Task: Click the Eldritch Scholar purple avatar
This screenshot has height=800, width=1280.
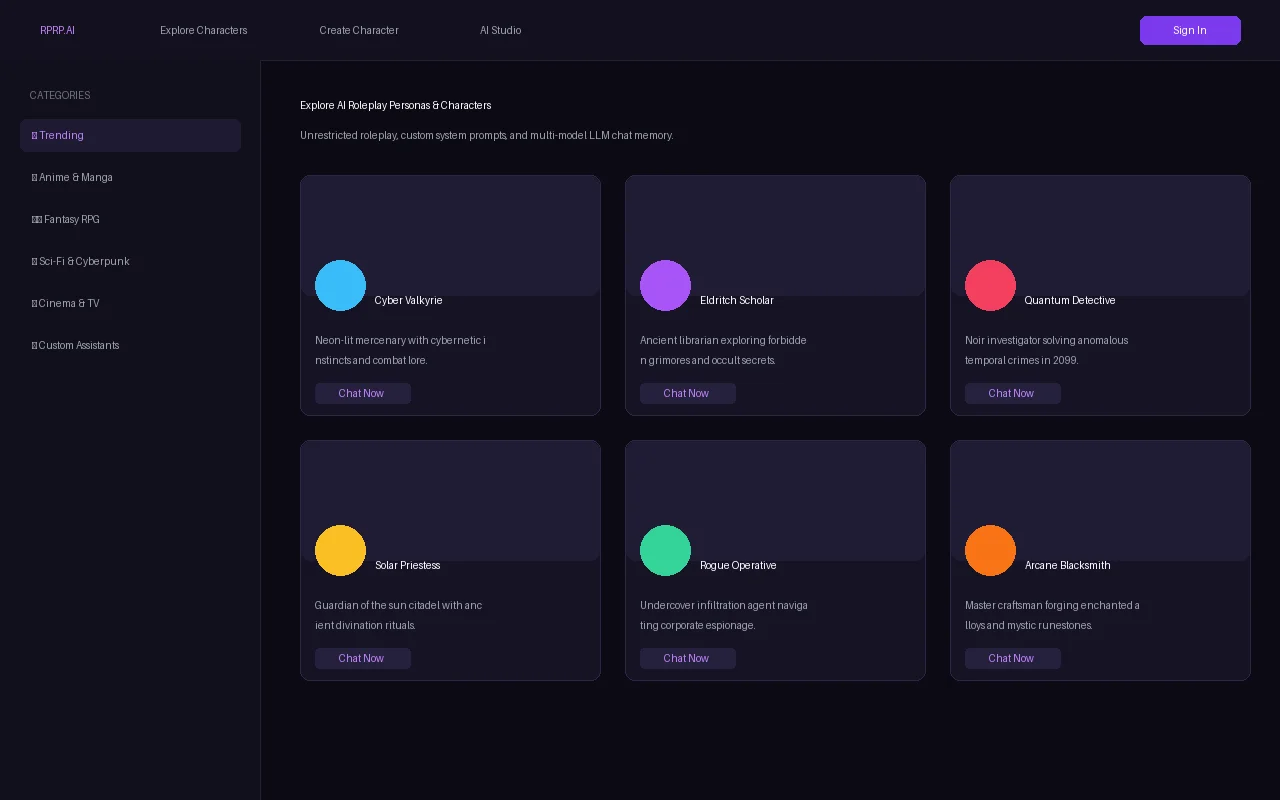Action: point(665,285)
